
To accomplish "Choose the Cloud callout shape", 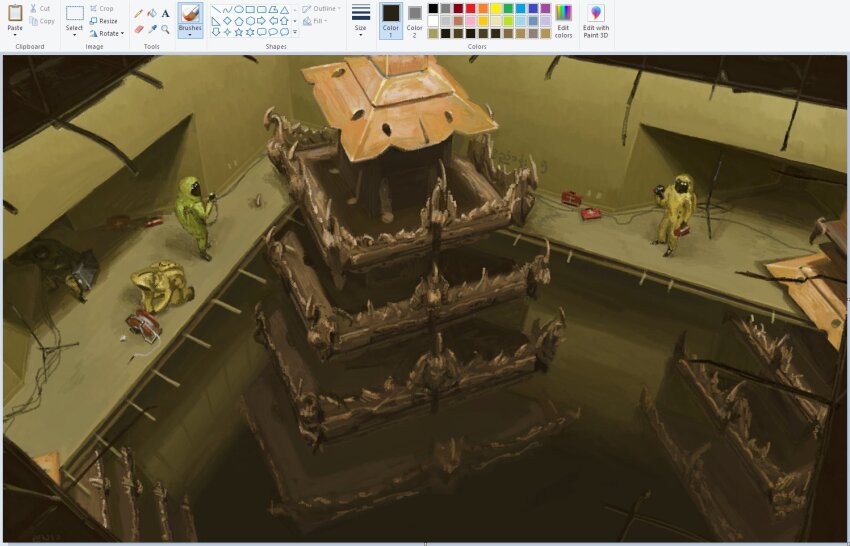I will tap(284, 32).
